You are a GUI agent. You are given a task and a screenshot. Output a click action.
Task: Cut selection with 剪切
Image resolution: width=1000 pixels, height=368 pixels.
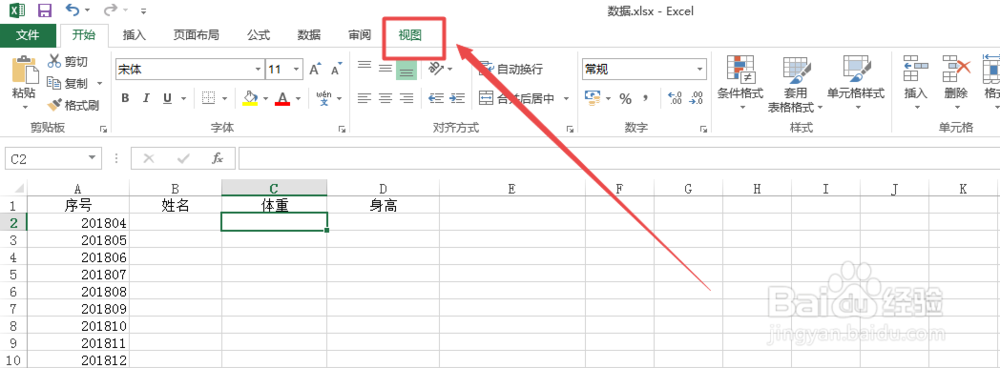click(68, 62)
